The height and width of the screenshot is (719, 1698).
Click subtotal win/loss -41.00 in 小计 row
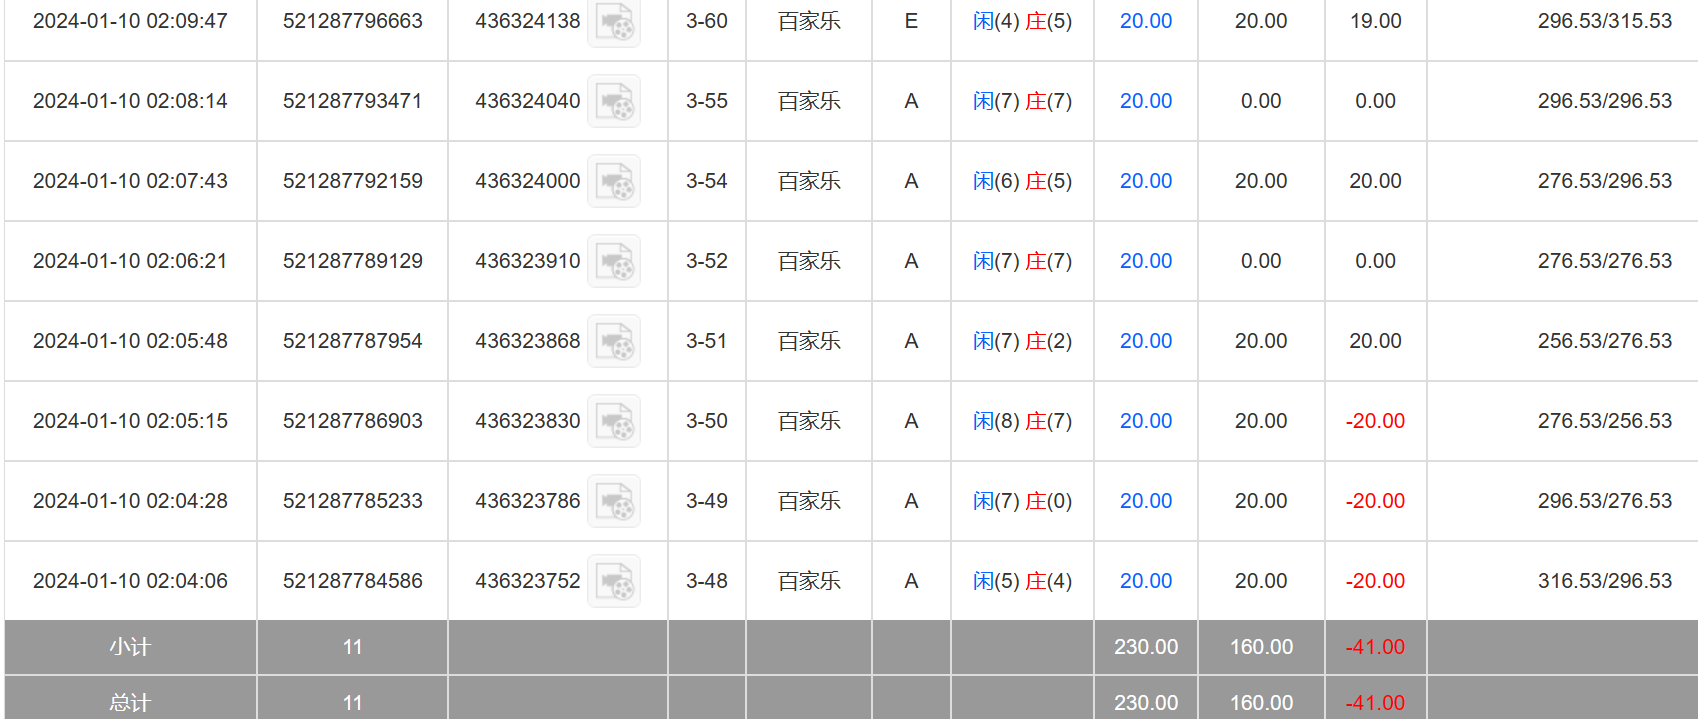click(1376, 647)
